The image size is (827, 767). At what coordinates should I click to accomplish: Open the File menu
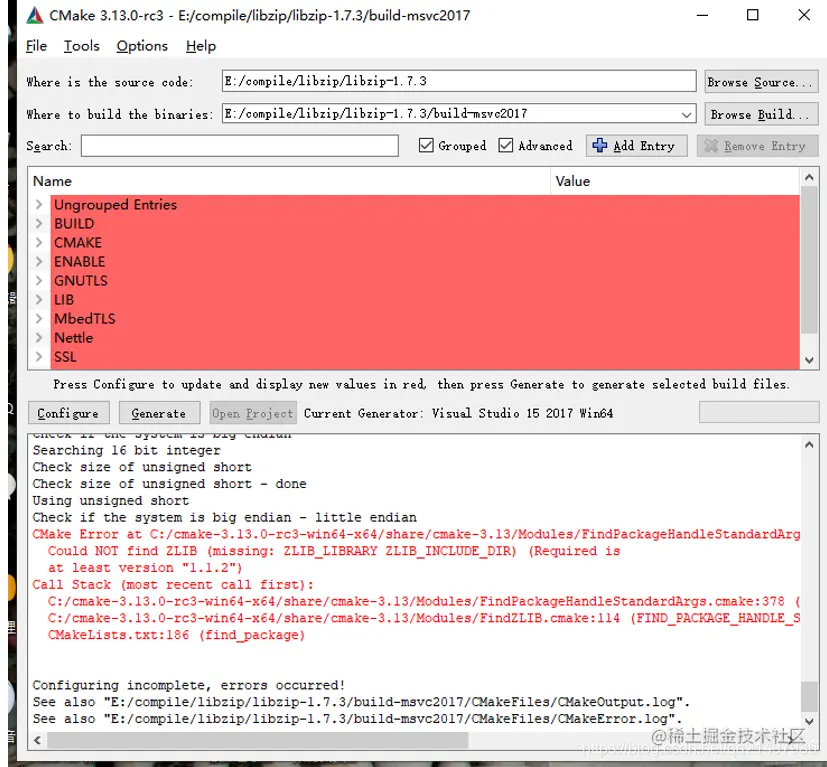pyautogui.click(x=36, y=46)
